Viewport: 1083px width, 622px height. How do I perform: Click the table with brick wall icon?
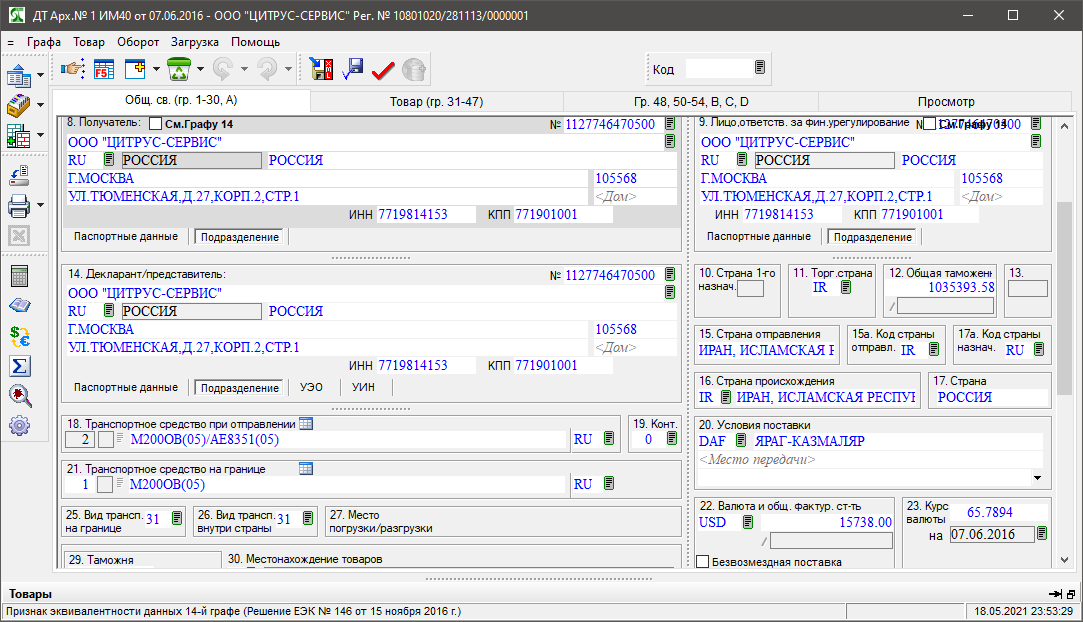[19, 135]
